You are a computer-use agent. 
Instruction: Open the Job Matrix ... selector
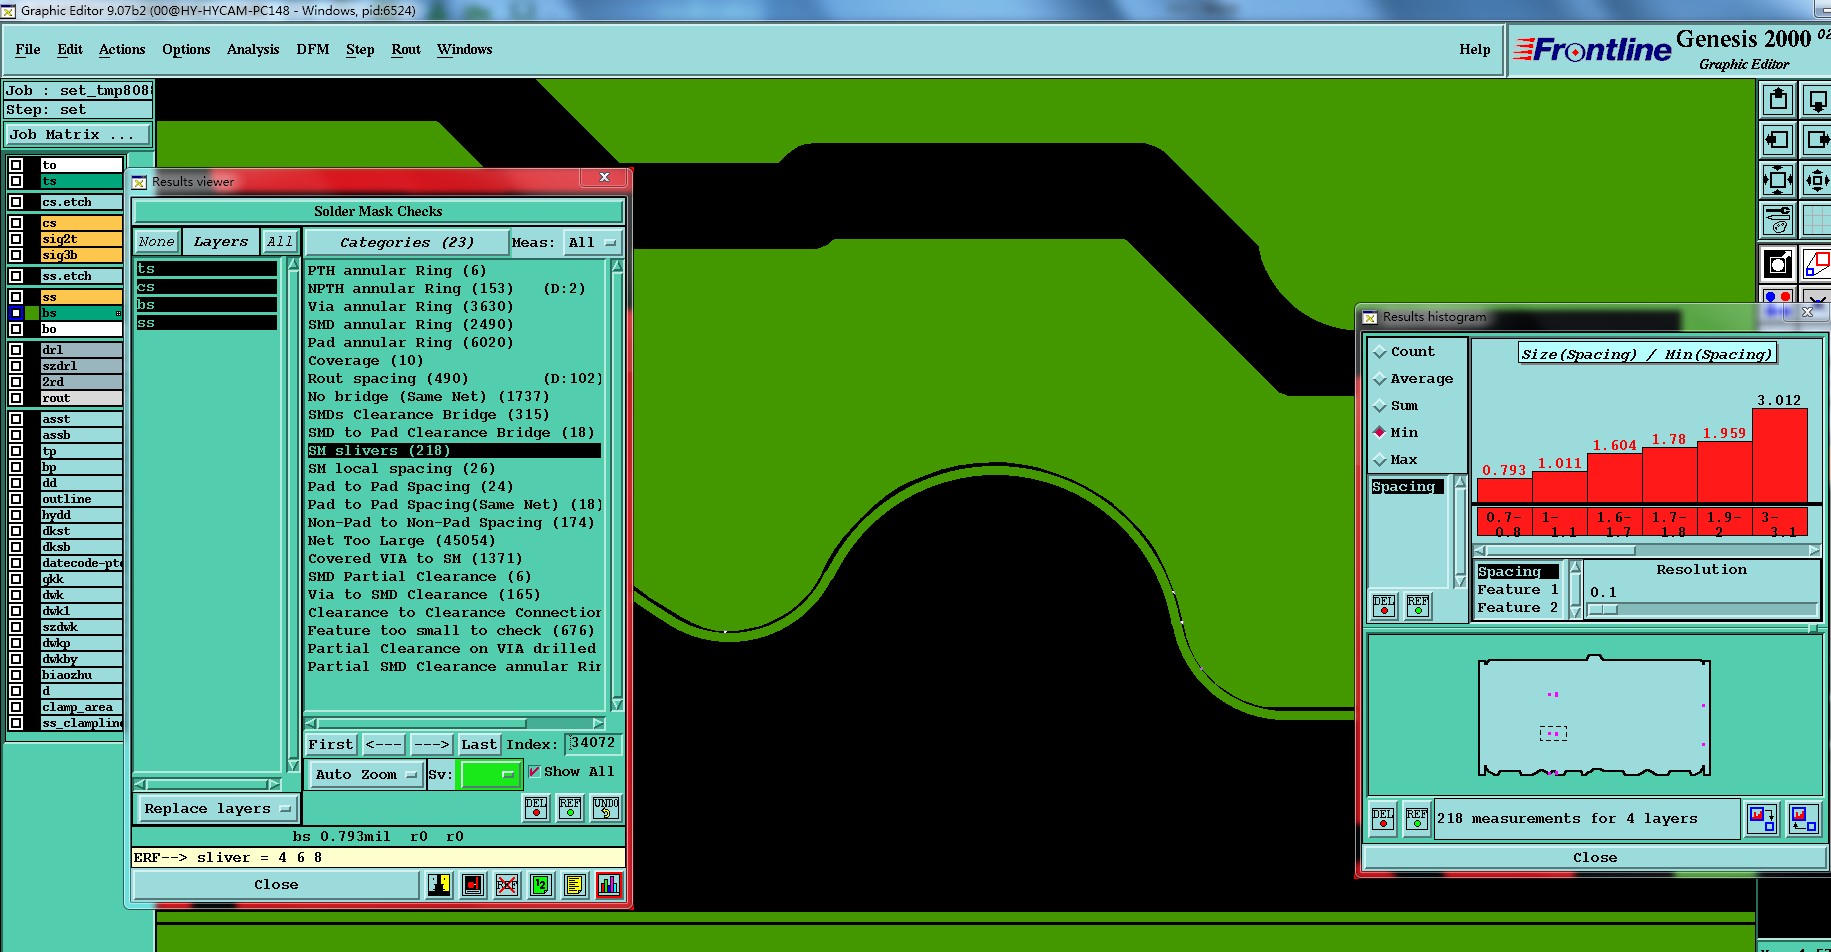tap(79, 135)
